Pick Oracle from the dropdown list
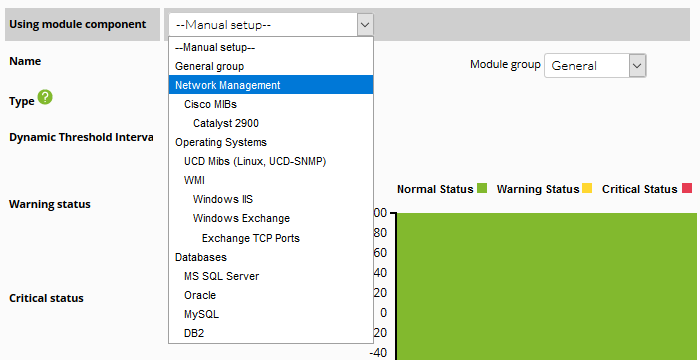Image resolution: width=700 pixels, height=360 pixels. [x=271, y=295]
